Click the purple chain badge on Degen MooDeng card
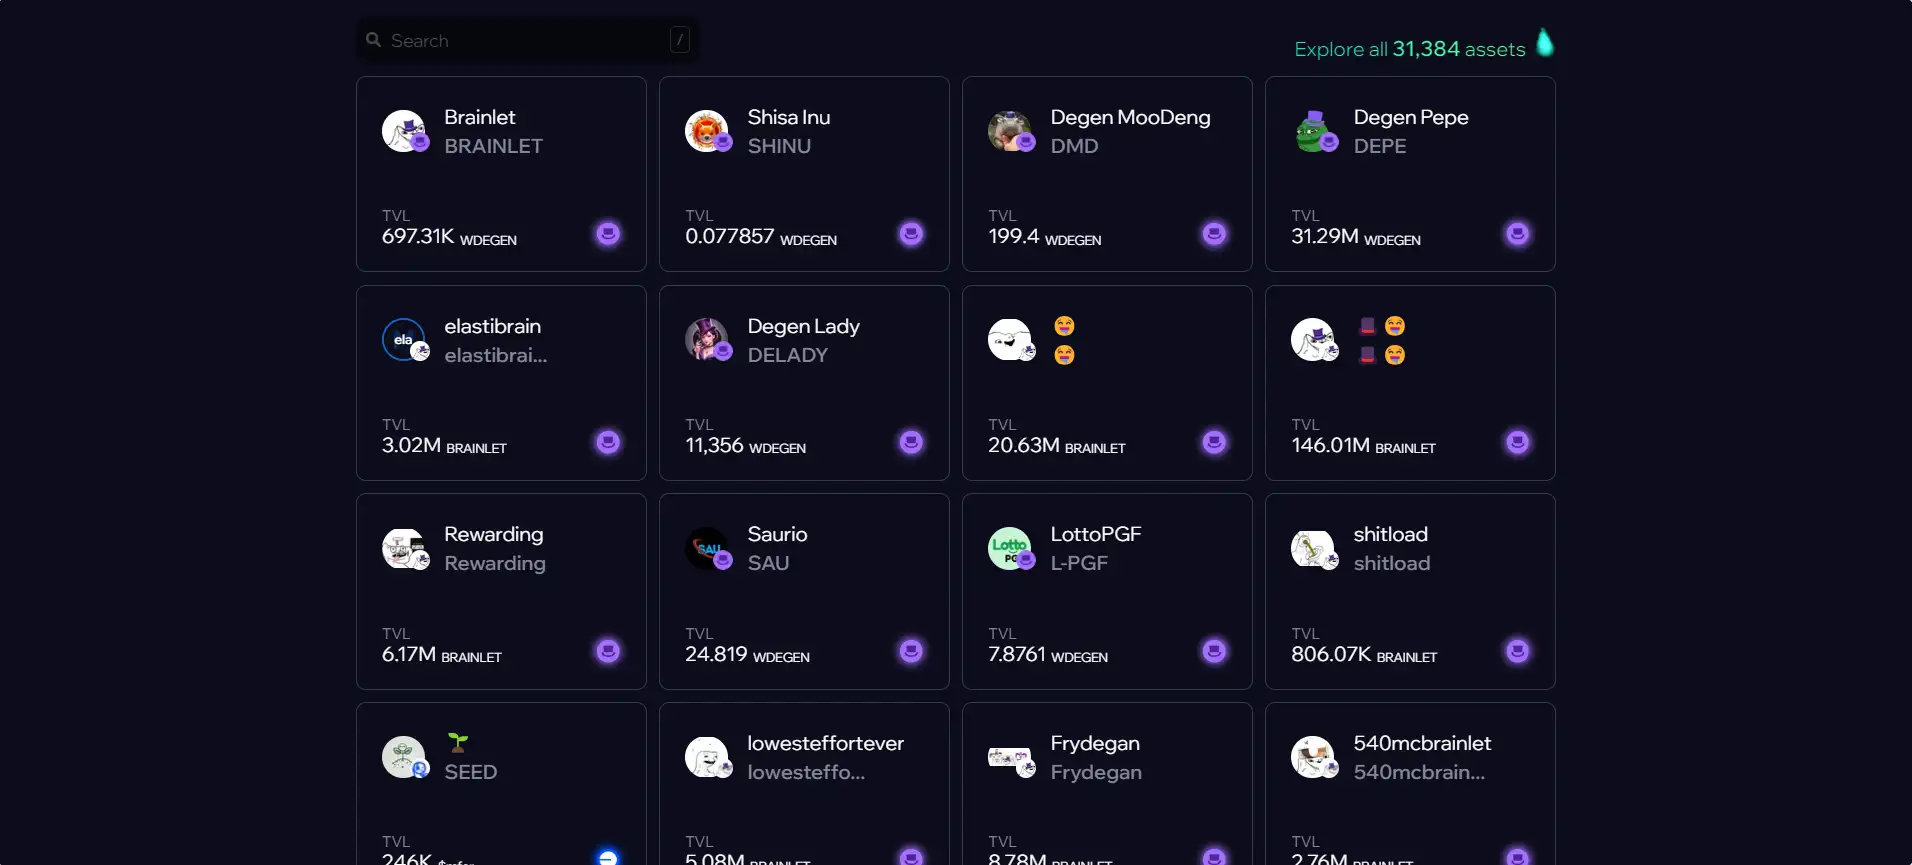 [1214, 234]
